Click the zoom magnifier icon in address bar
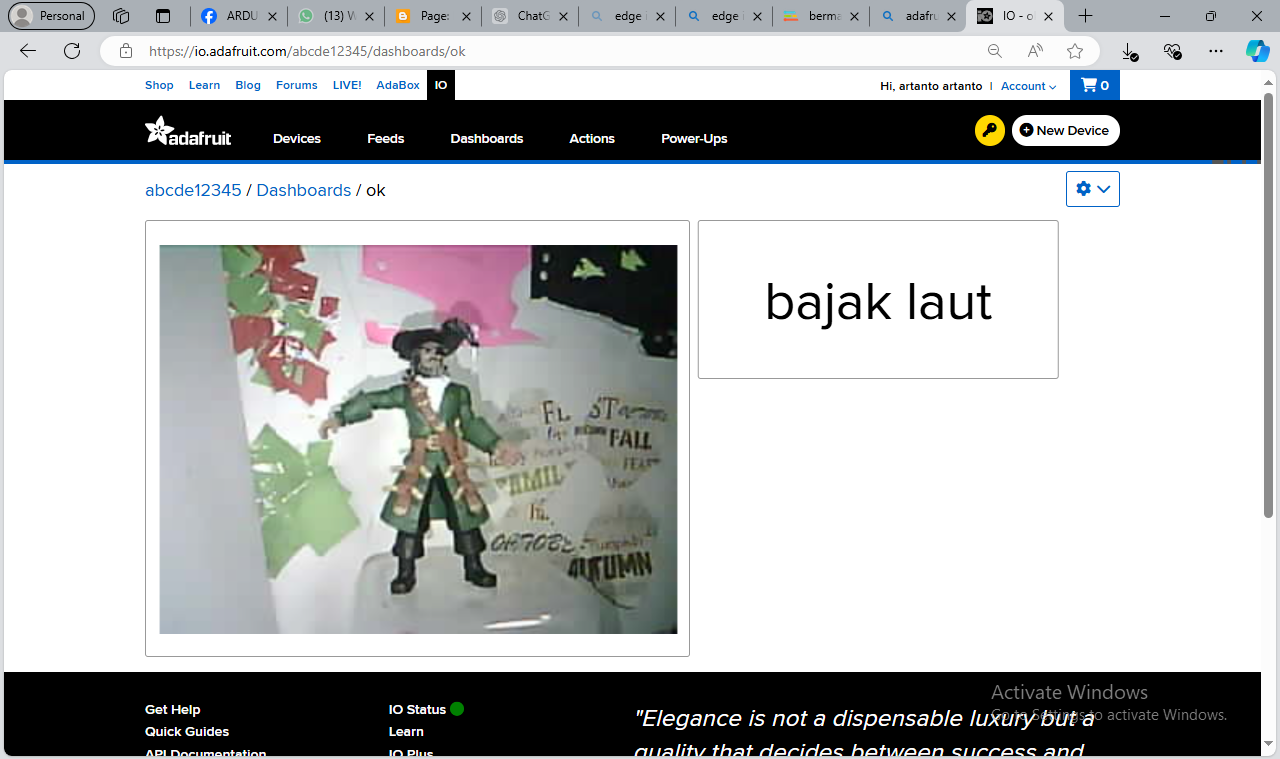The image size is (1280, 759). [994, 51]
